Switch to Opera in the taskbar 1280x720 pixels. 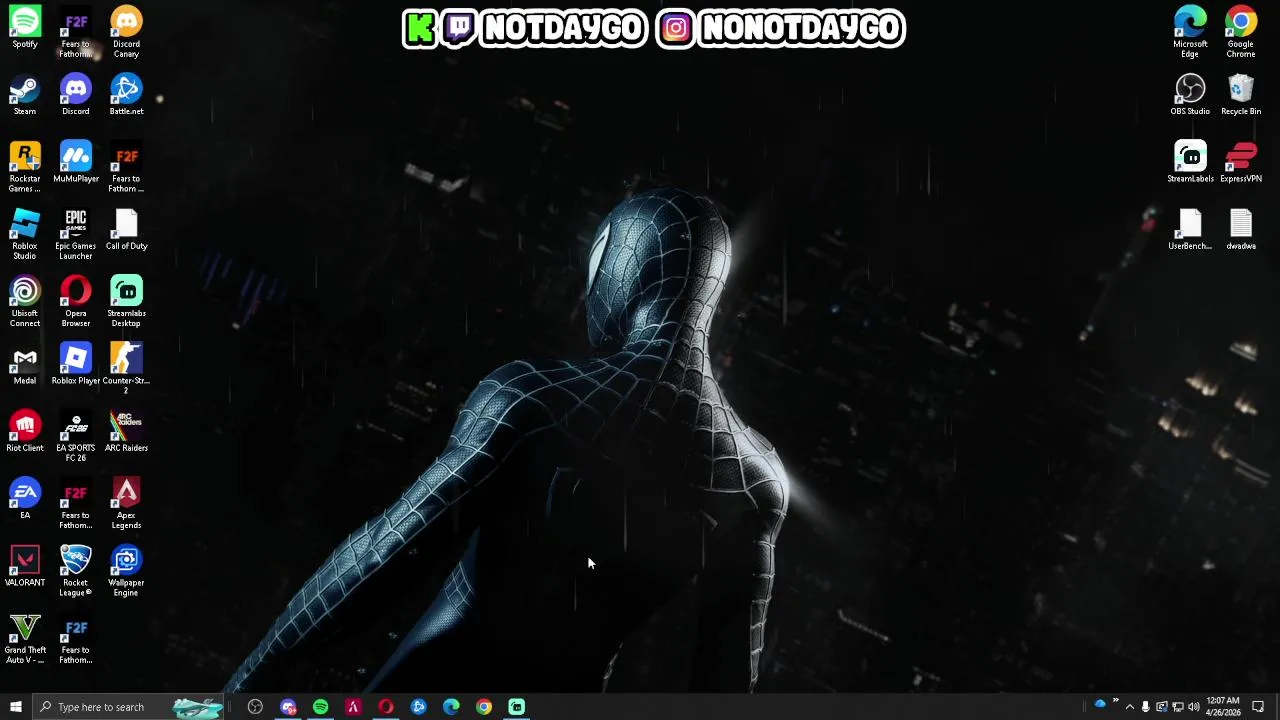[386, 707]
